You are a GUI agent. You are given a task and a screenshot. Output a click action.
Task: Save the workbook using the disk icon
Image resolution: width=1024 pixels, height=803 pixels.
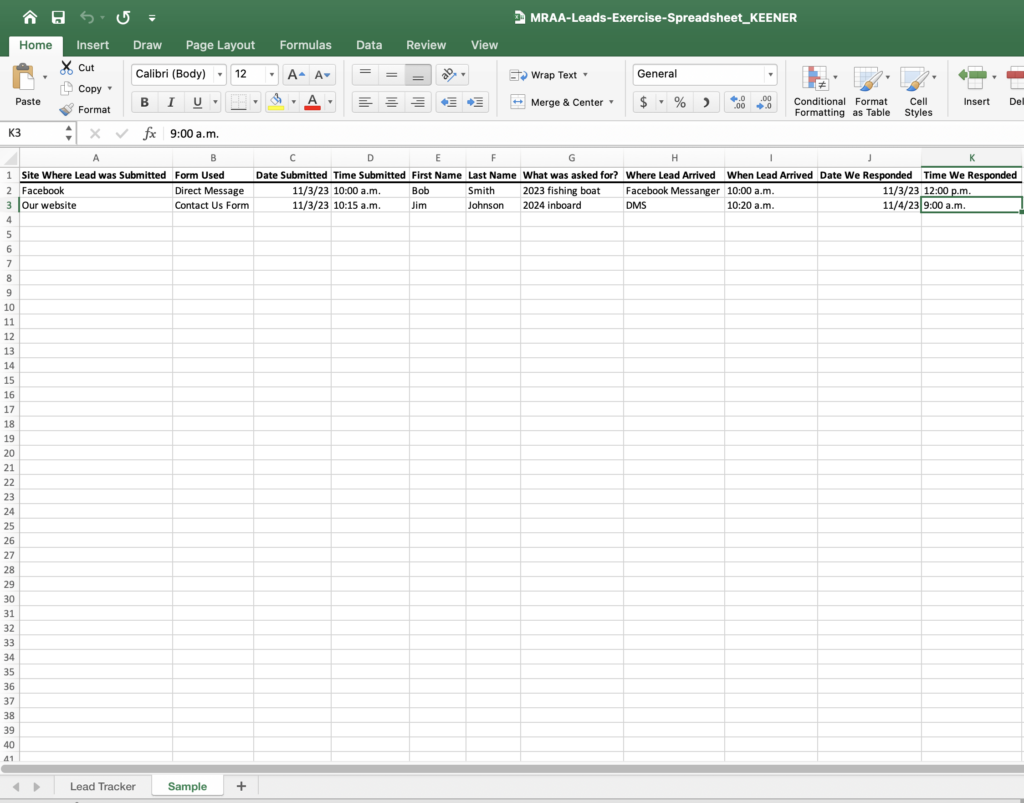(58, 18)
